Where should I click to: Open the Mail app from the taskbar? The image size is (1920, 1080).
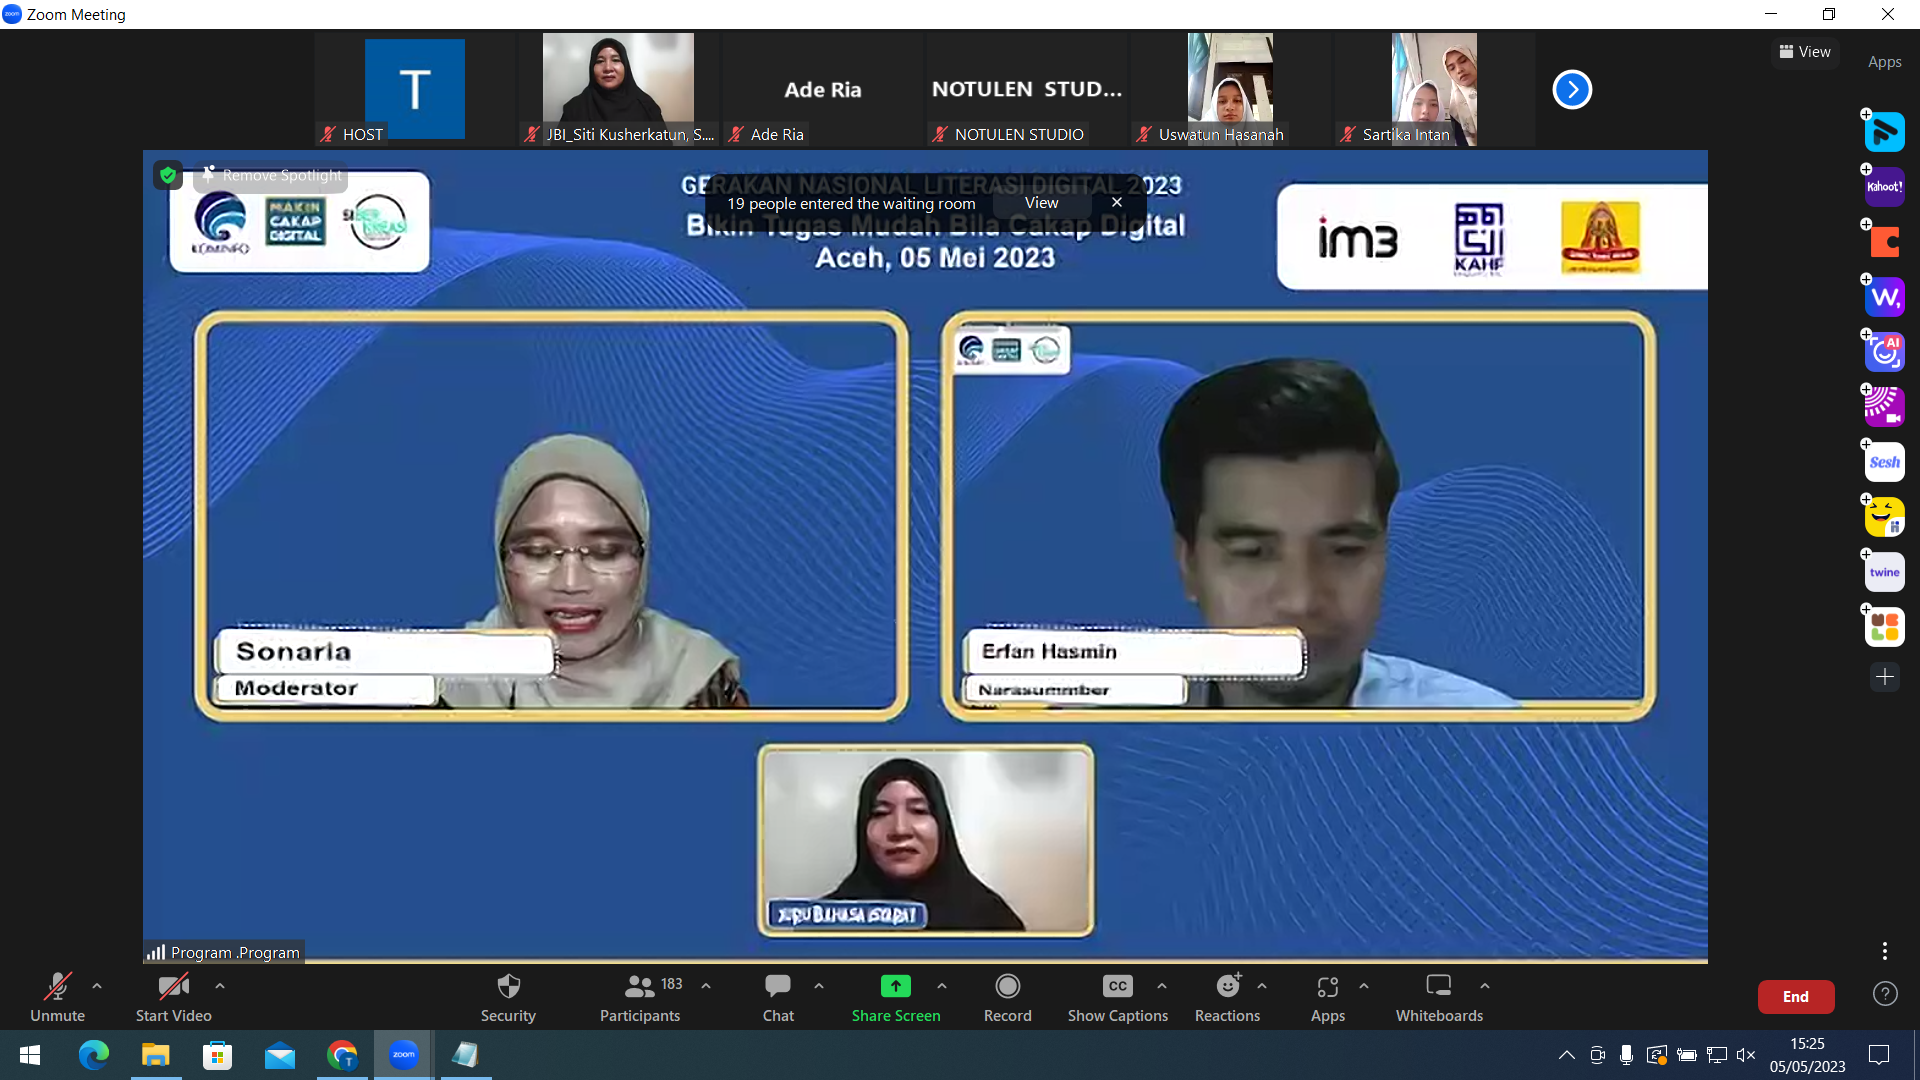280,1055
